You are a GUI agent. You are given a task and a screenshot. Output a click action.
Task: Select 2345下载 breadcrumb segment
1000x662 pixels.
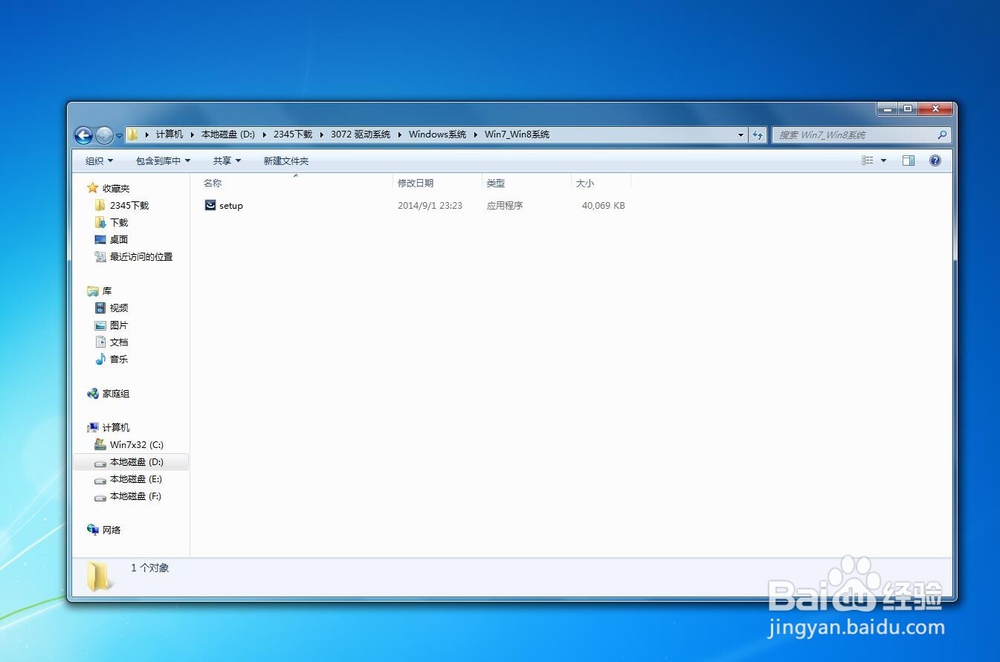point(293,135)
